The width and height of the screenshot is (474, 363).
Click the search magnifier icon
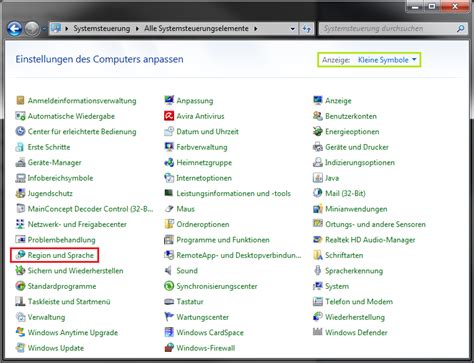[x=460, y=29]
